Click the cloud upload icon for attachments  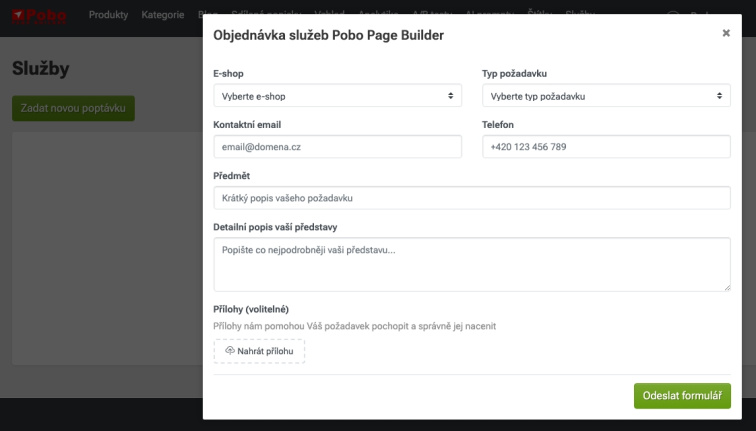tap(230, 351)
